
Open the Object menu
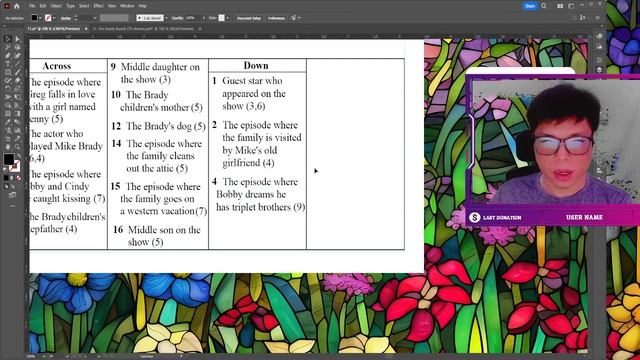(x=56, y=6)
